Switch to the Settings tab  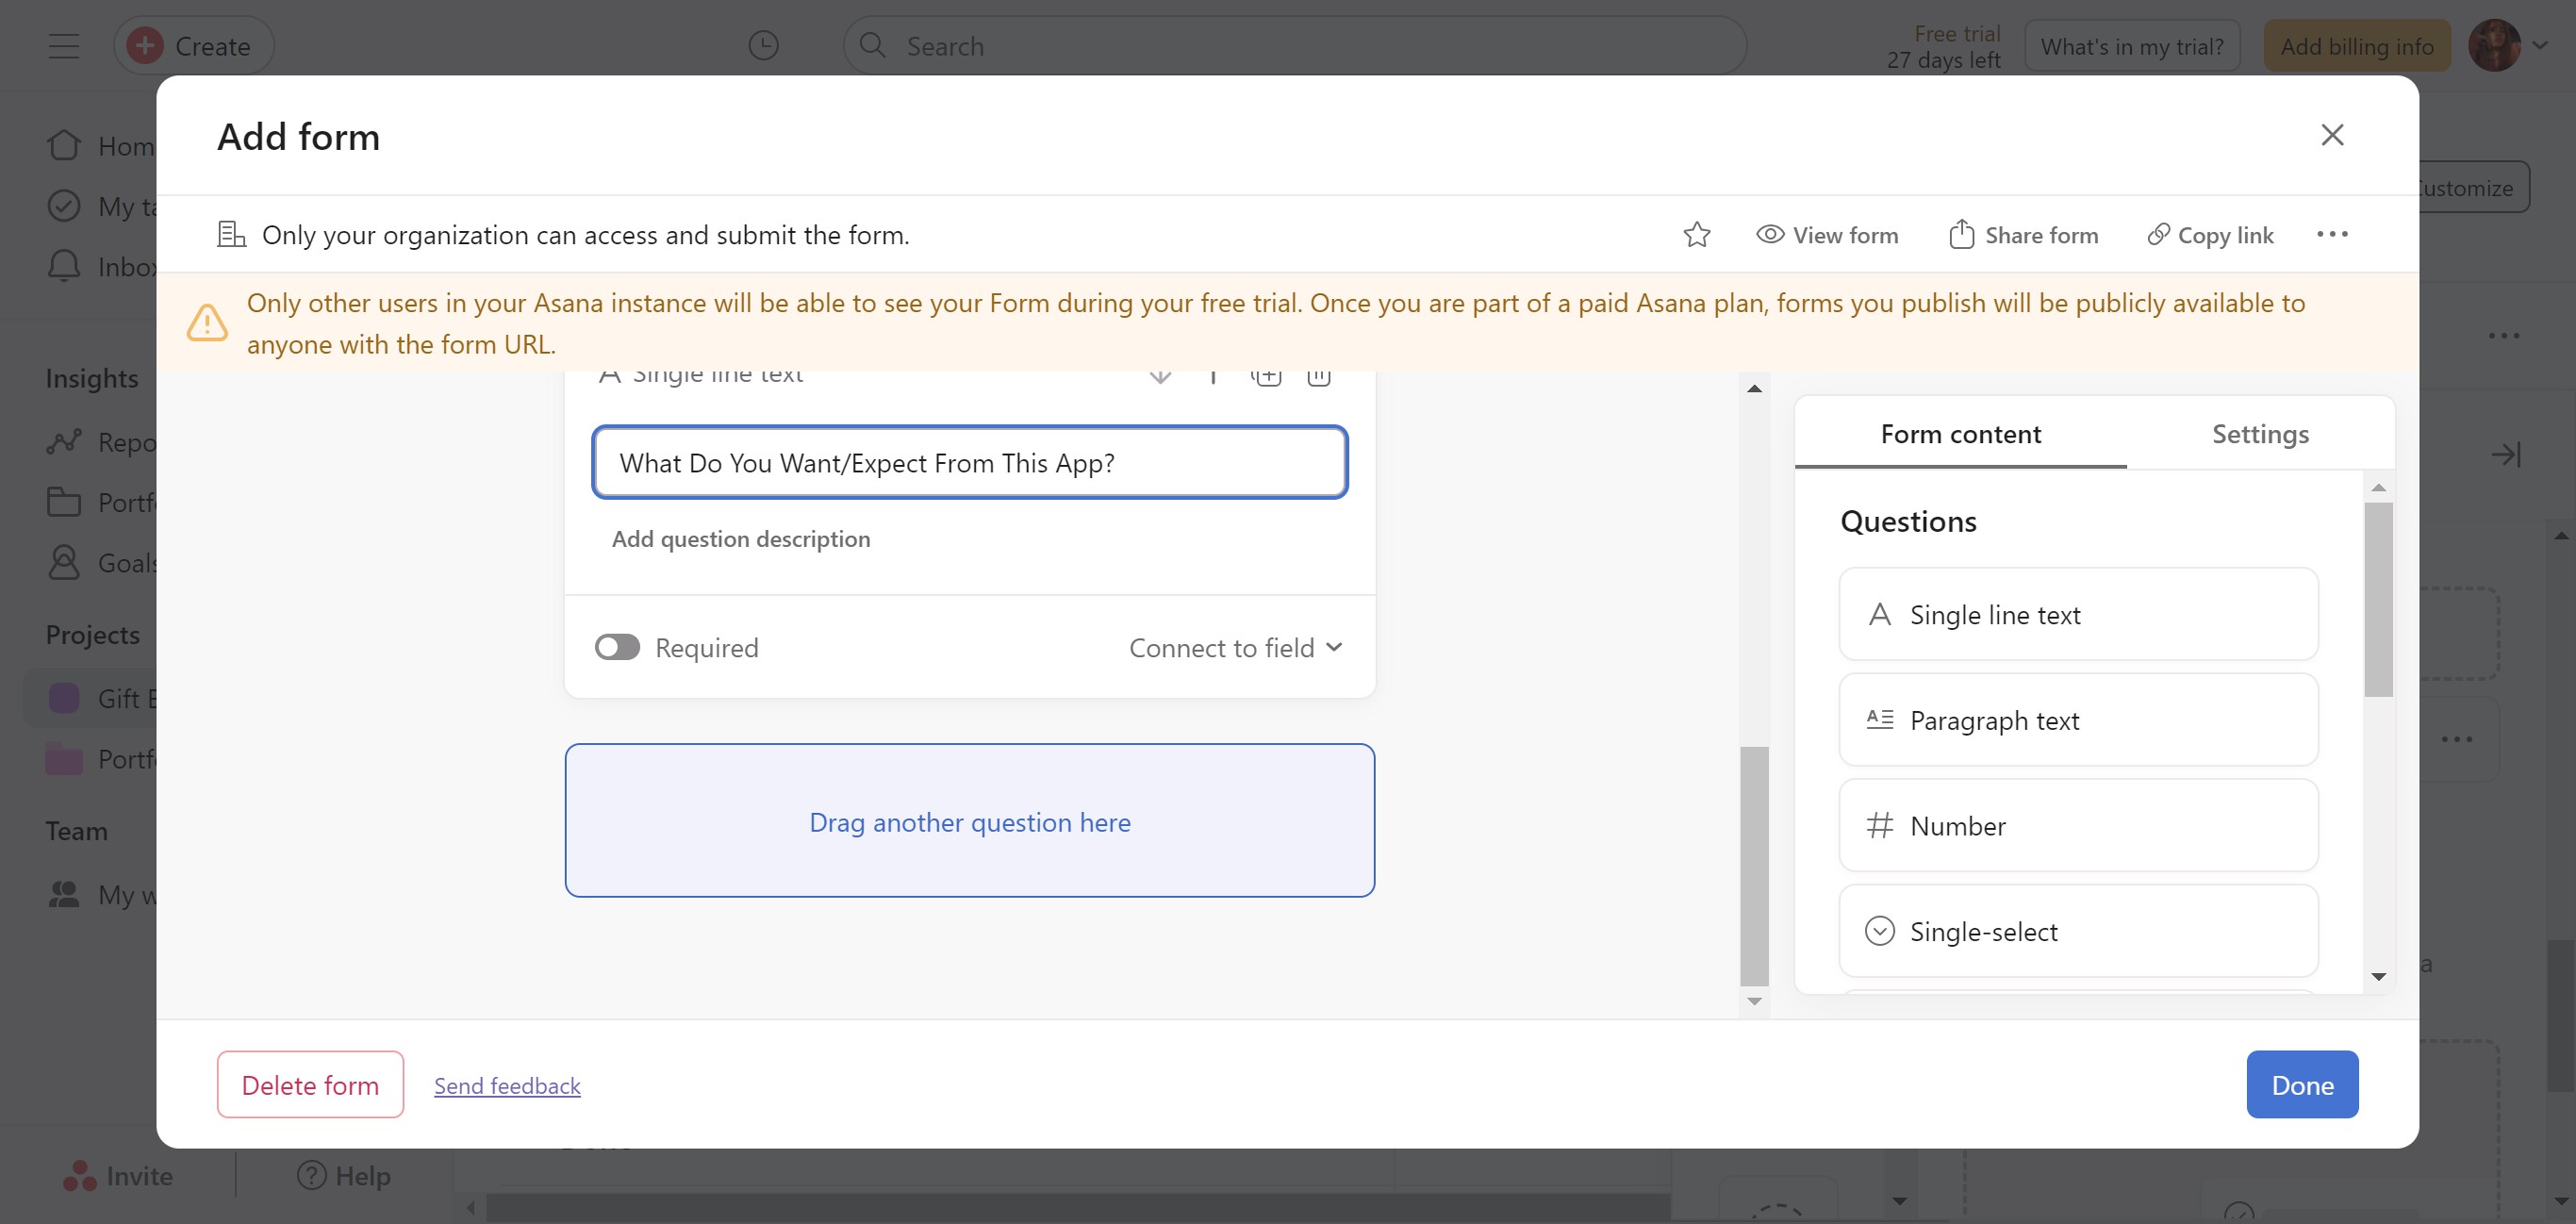pos(2259,434)
